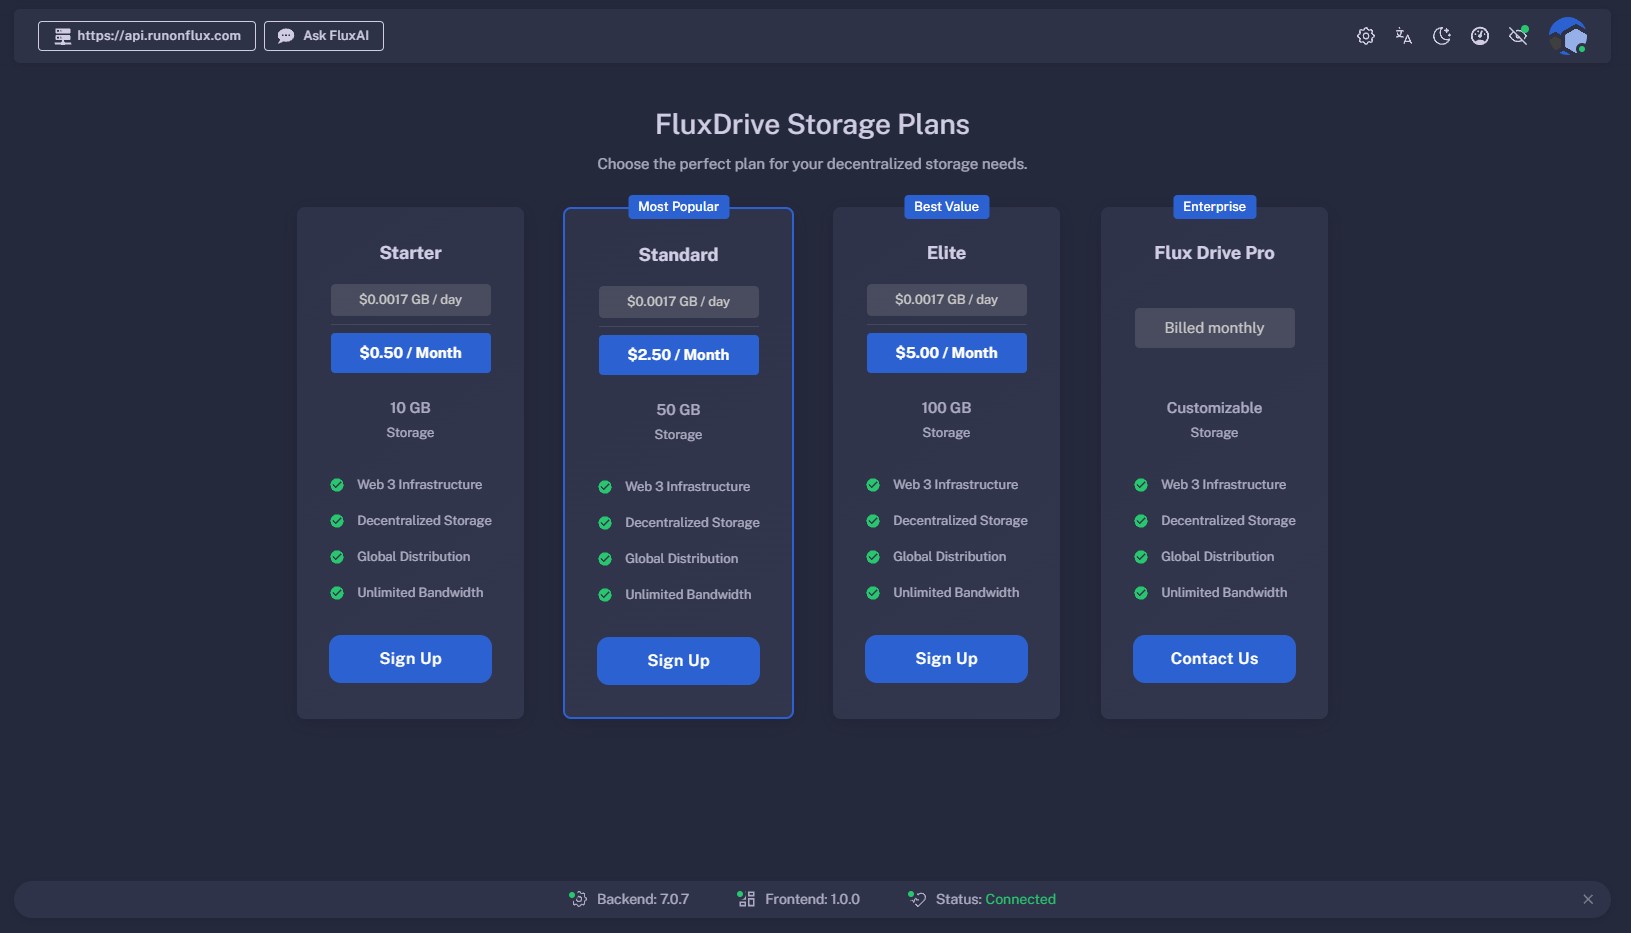
Task: Open the Ask FluxAI chat
Action: pos(323,36)
